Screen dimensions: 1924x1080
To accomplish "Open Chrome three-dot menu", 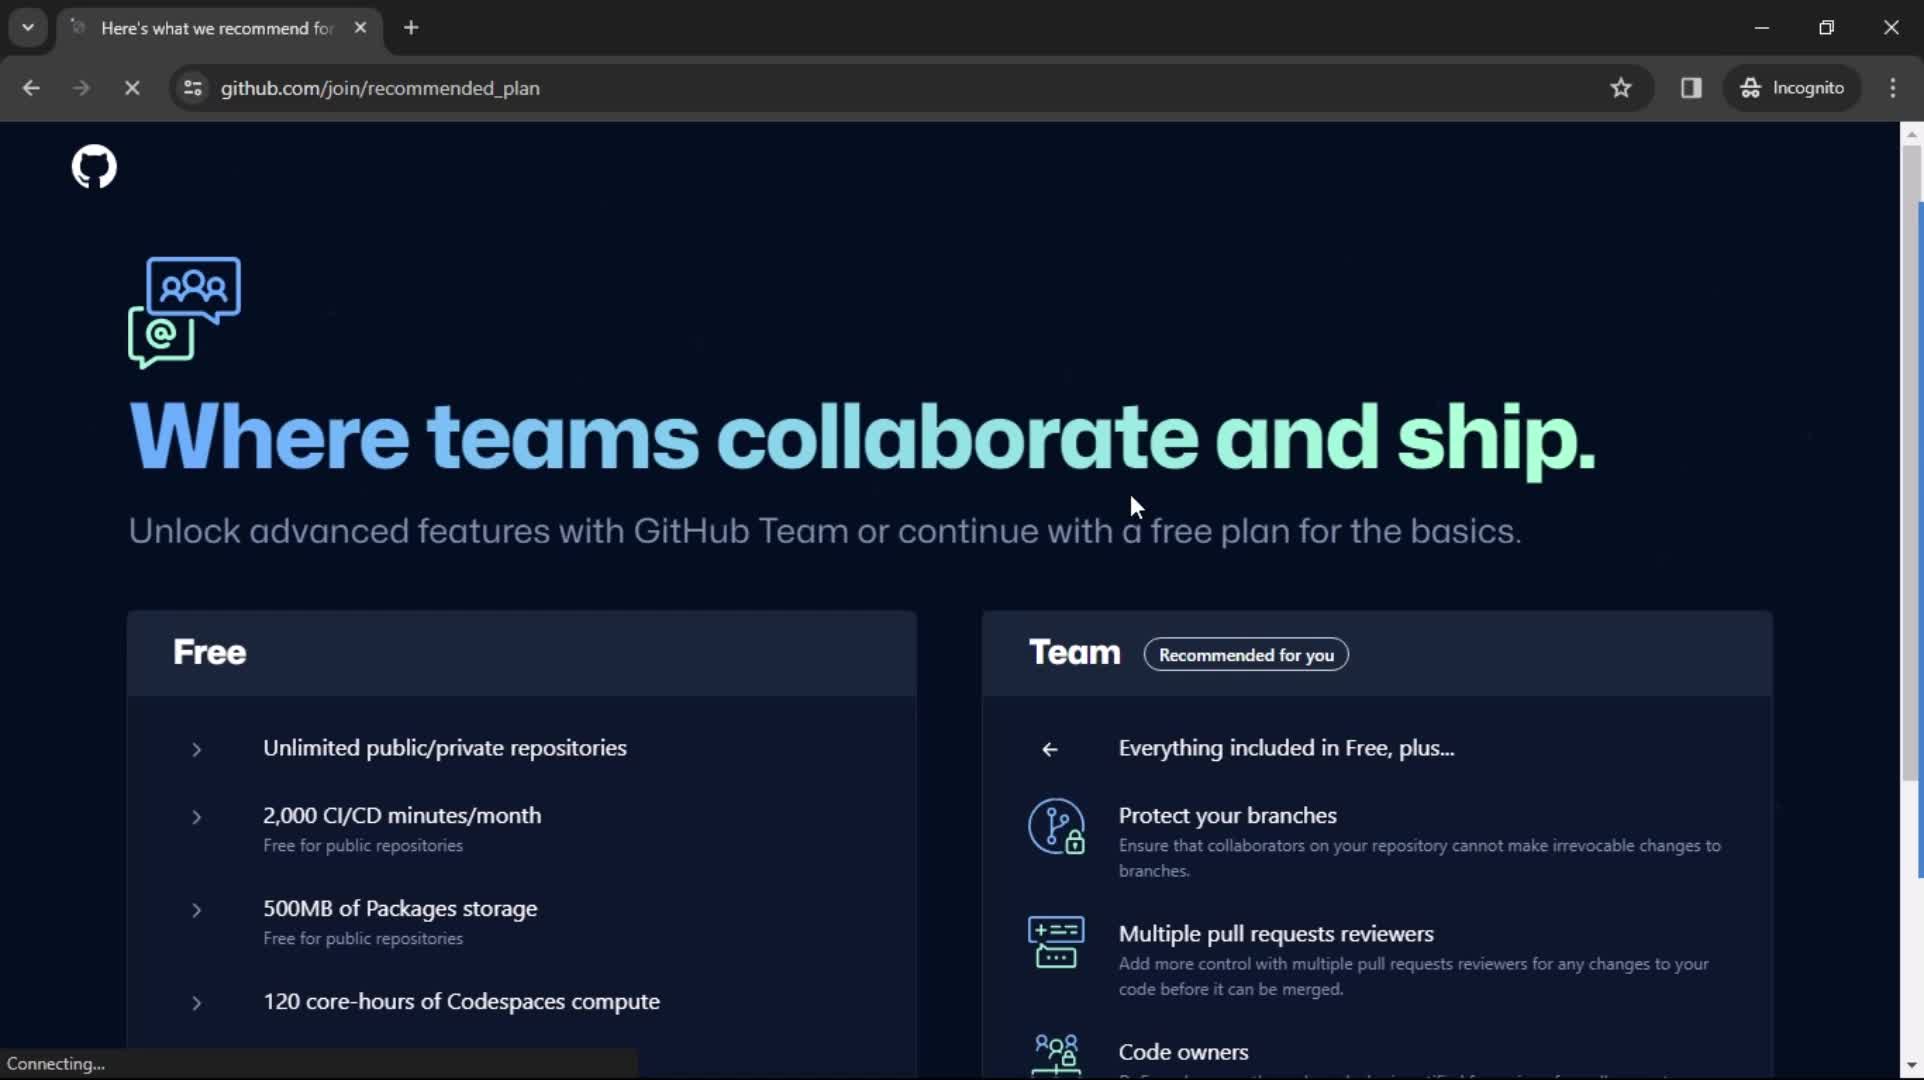I will click(1893, 88).
